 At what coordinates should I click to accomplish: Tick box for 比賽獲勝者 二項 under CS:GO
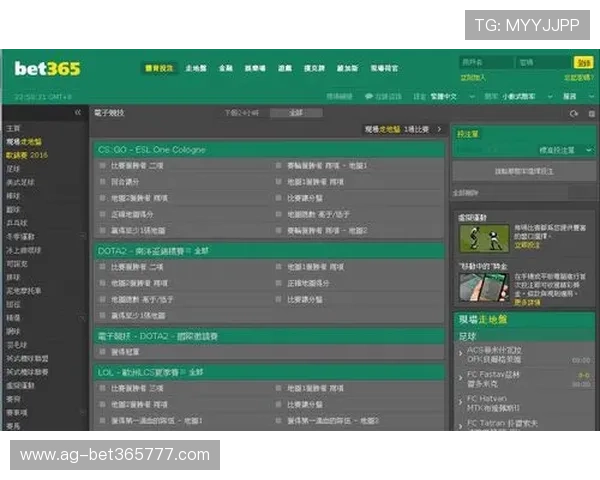pos(102,165)
